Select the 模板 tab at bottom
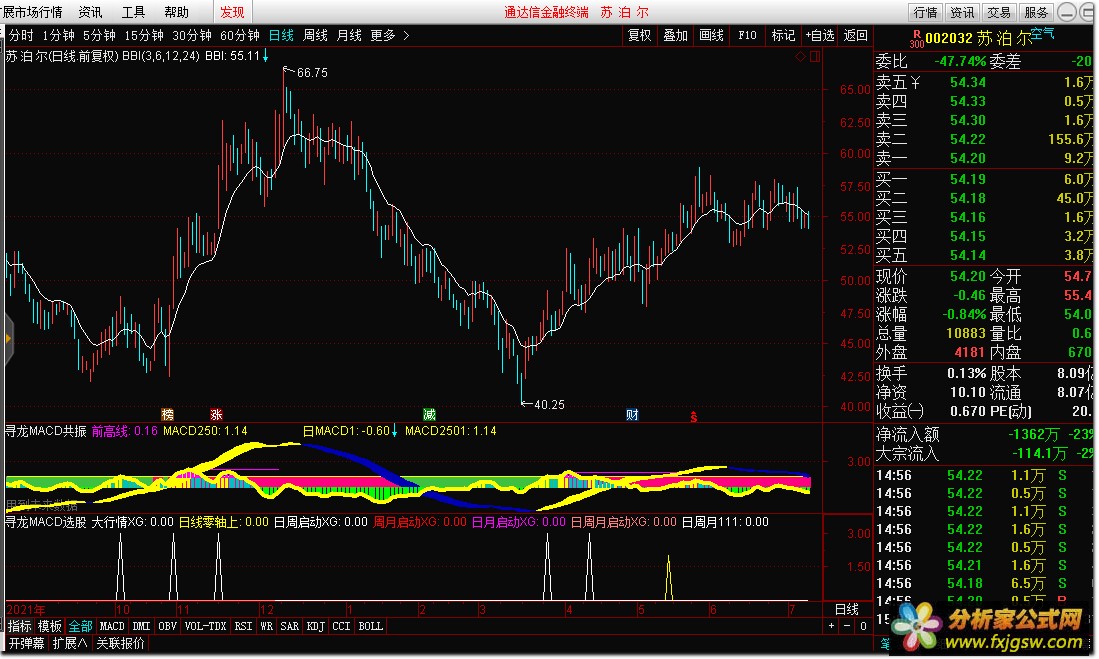 tap(50, 626)
